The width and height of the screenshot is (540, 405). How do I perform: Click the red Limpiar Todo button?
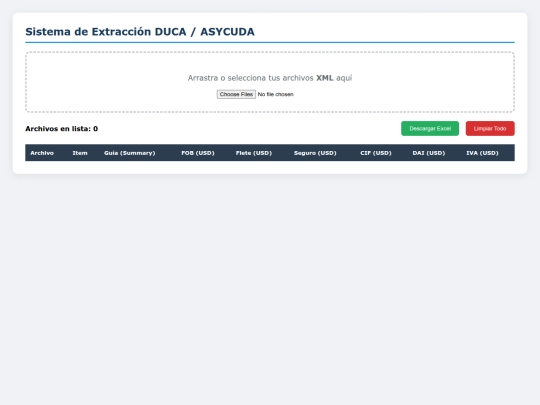point(490,128)
